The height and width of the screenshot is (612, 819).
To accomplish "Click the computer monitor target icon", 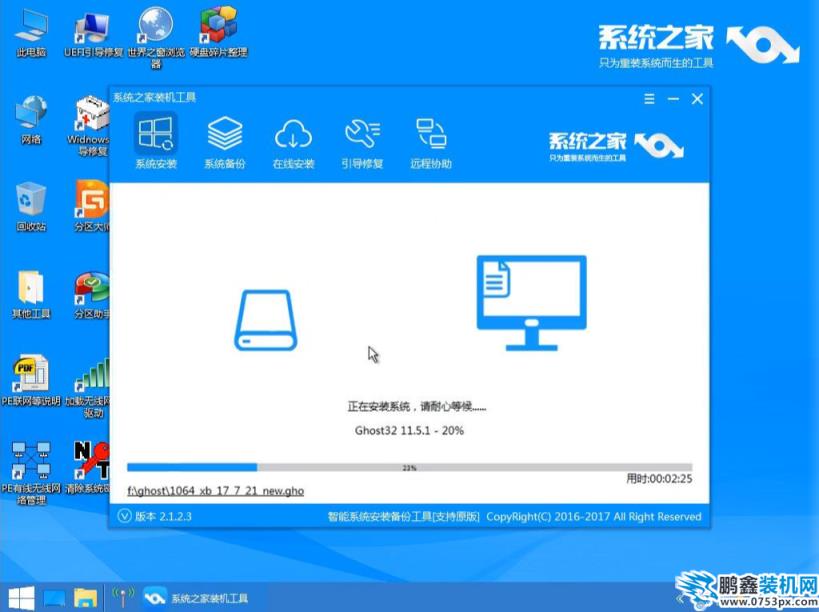I will [531, 303].
